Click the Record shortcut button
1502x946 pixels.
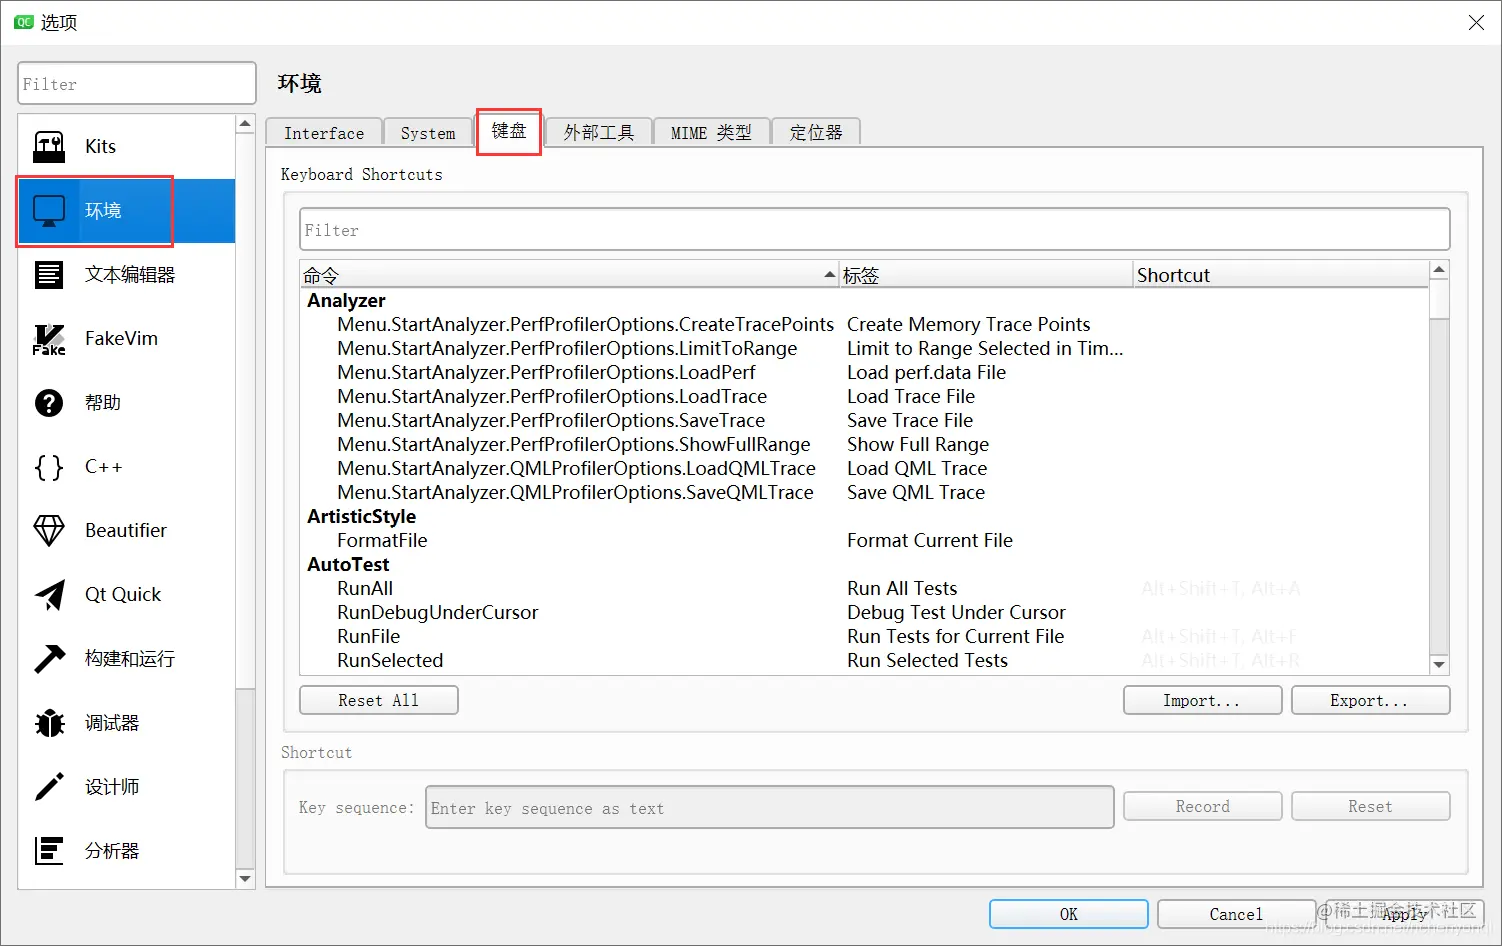1202,806
